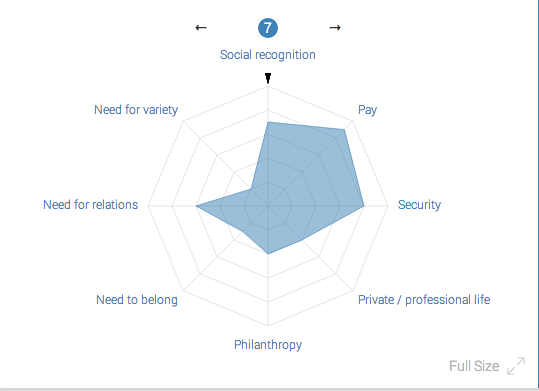Select the Pay axis label
The width and height of the screenshot is (539, 391).
367,110
